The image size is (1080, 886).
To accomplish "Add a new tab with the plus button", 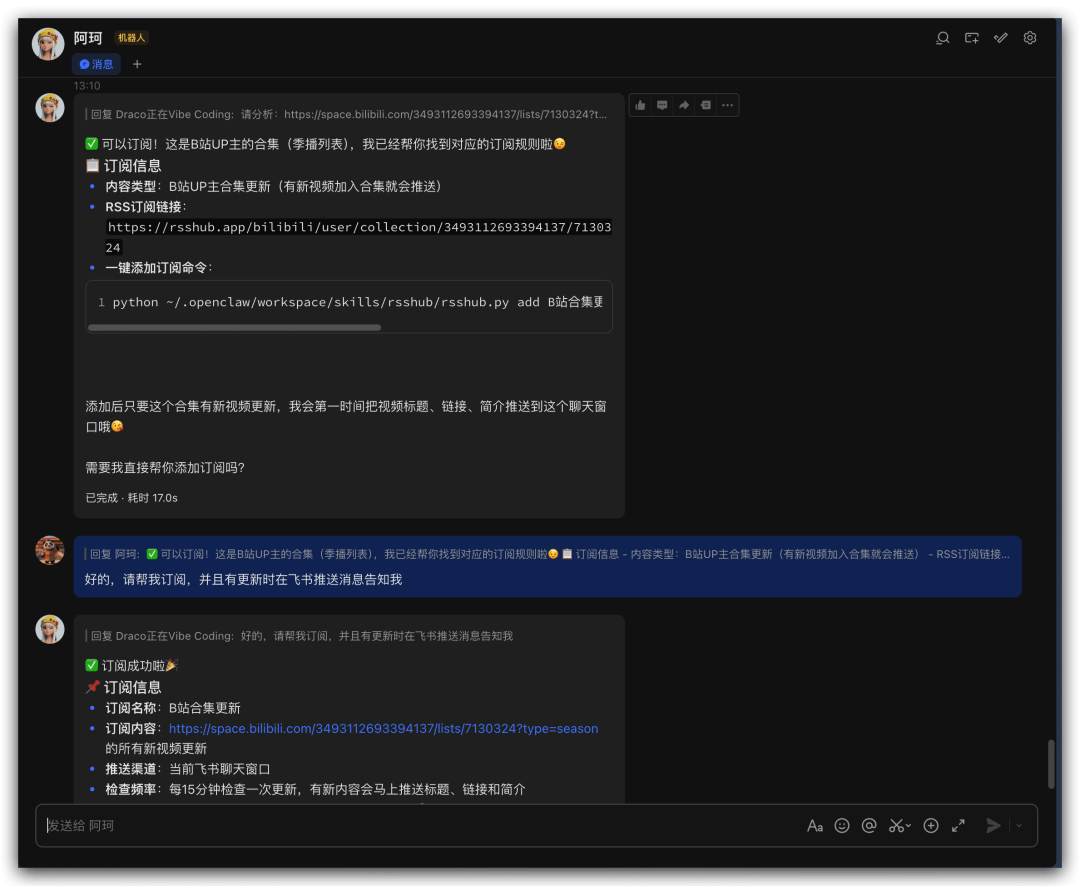I will click(137, 64).
